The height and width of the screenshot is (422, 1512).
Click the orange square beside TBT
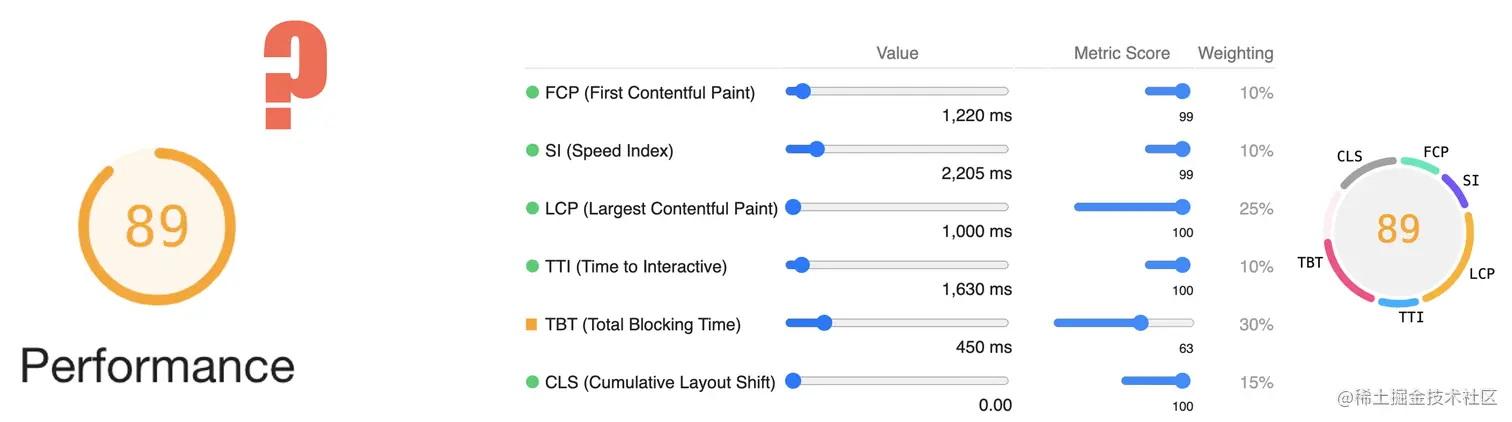coord(532,324)
